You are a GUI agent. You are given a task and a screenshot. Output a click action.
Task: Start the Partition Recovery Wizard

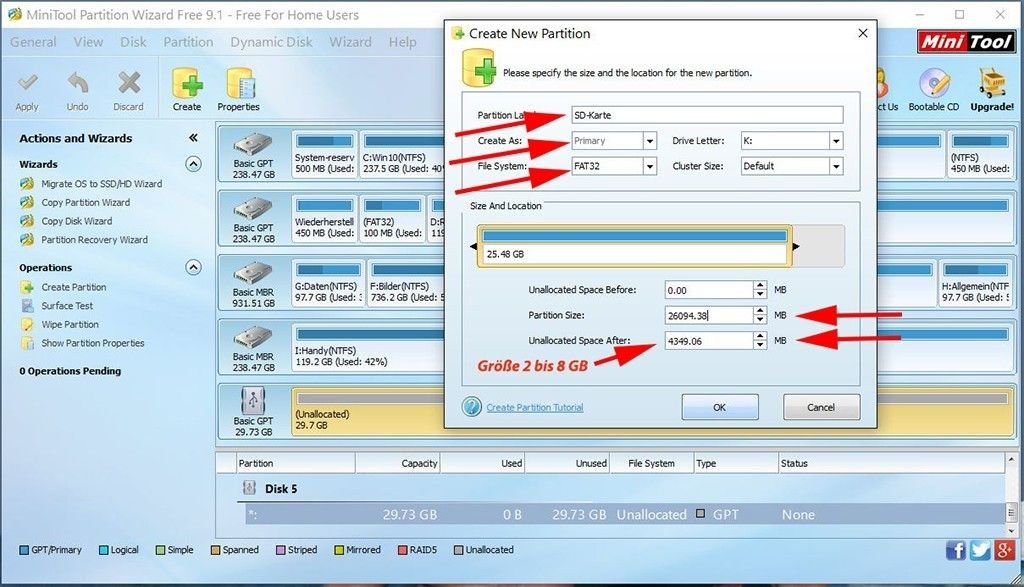click(x=94, y=240)
